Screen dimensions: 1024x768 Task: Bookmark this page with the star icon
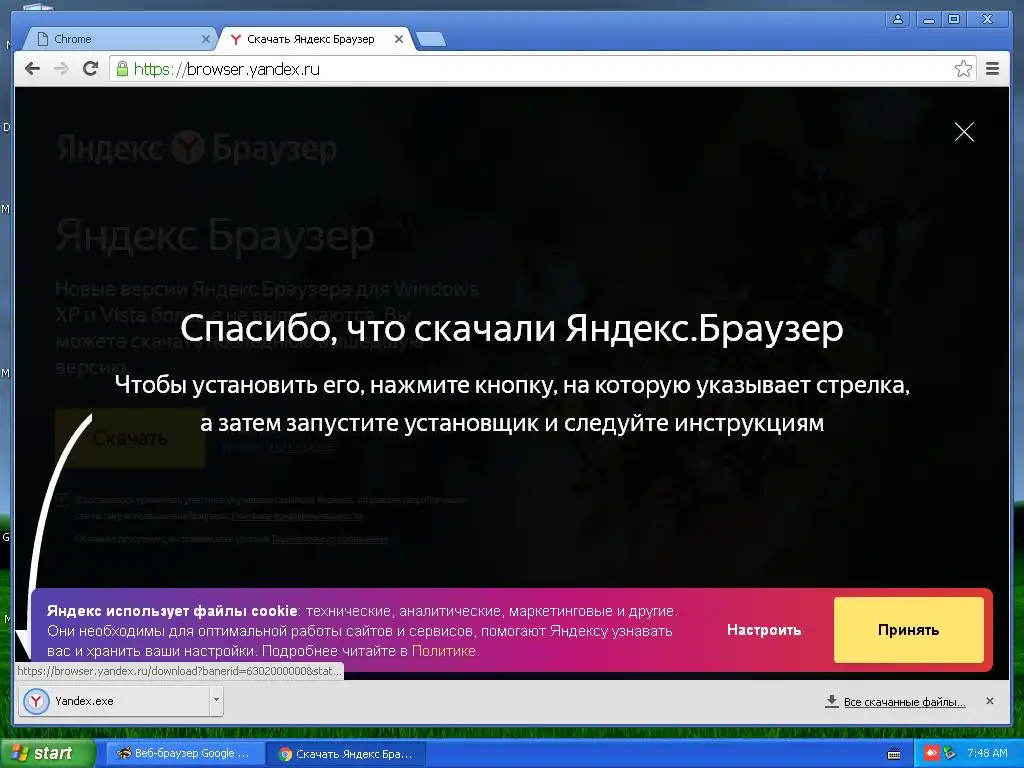coord(963,69)
